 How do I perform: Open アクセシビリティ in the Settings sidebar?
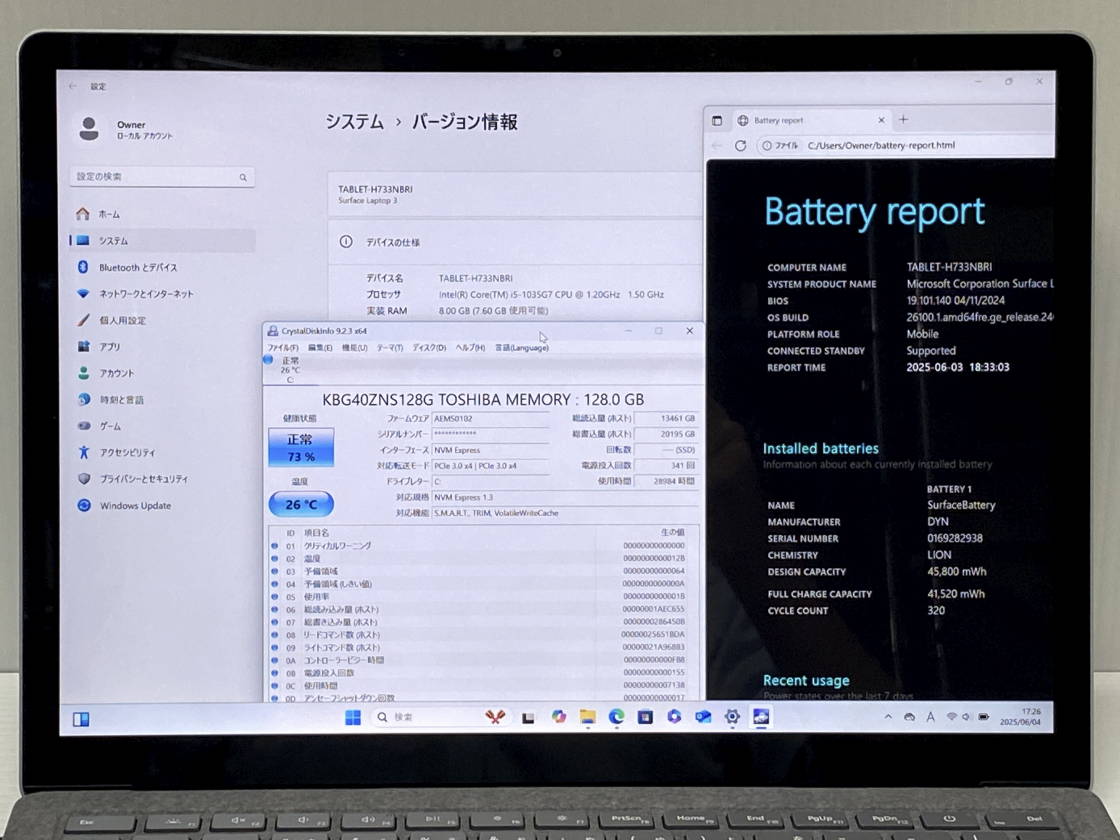coord(162,452)
